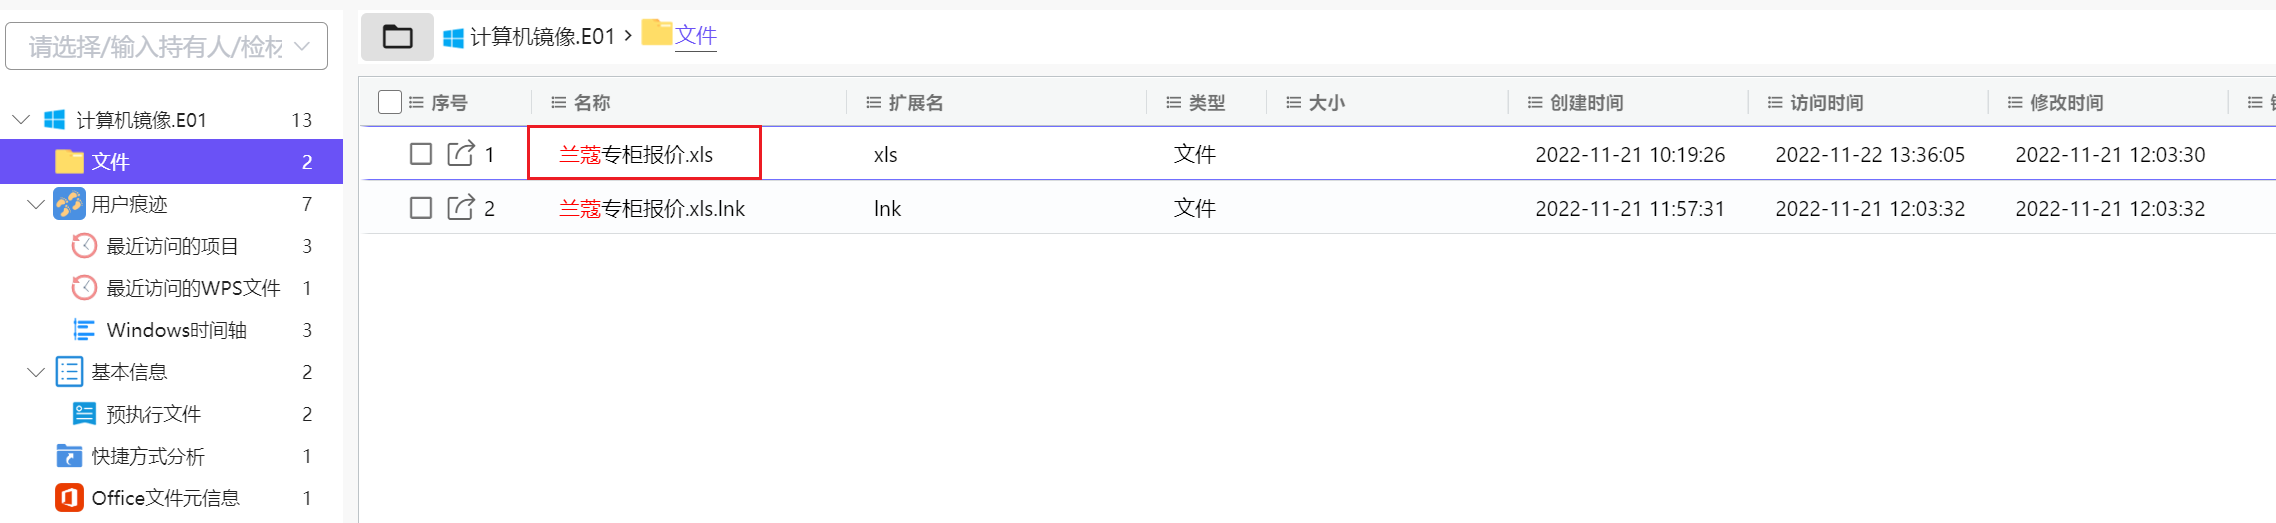Open the Office文件元信息 node icon

click(69, 498)
